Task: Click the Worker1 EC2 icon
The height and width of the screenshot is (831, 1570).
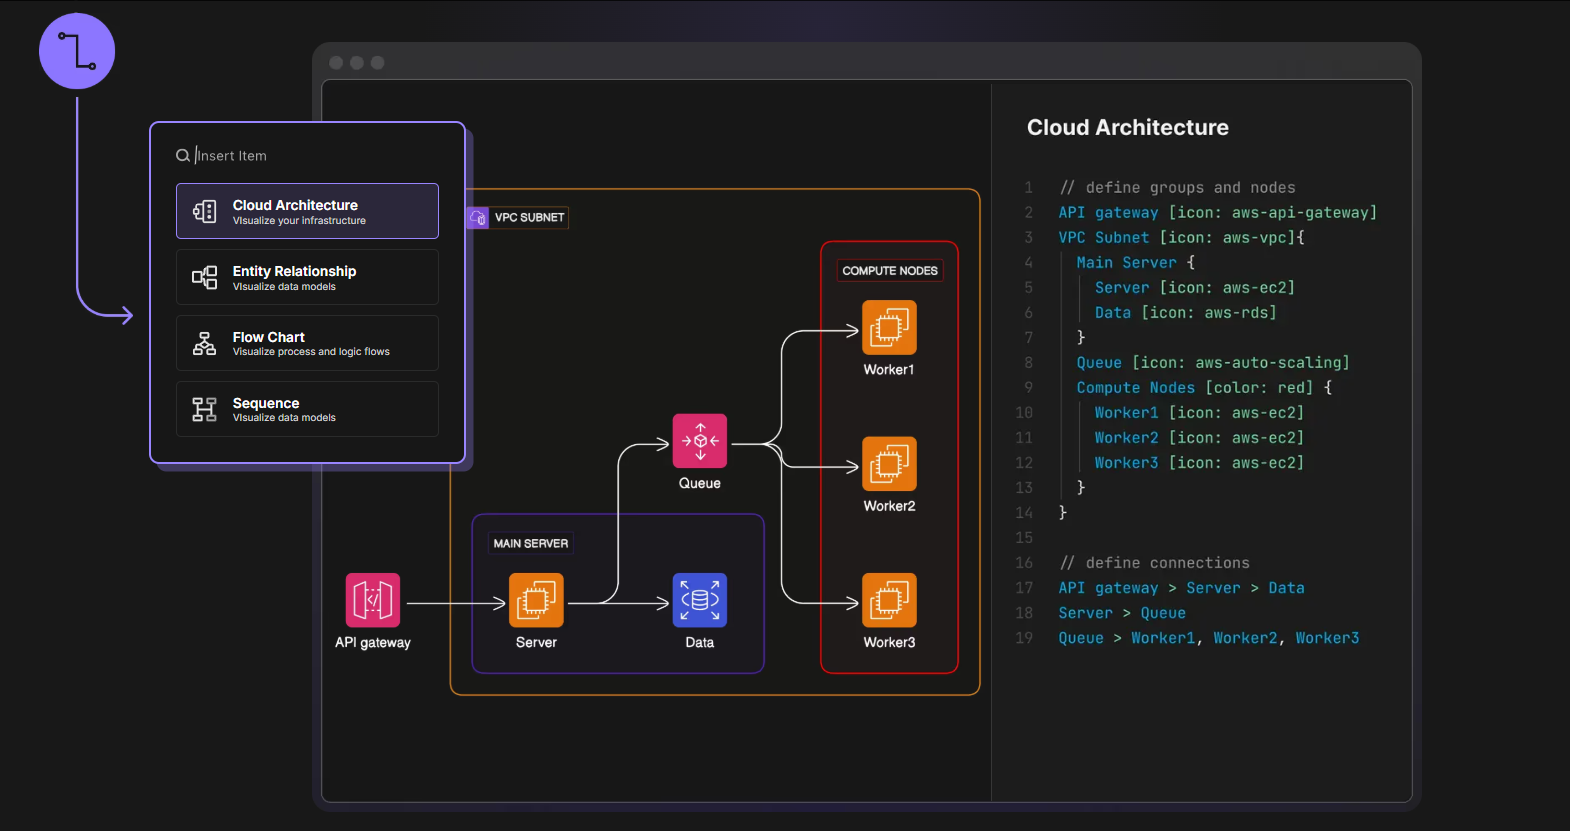Action: (x=889, y=328)
